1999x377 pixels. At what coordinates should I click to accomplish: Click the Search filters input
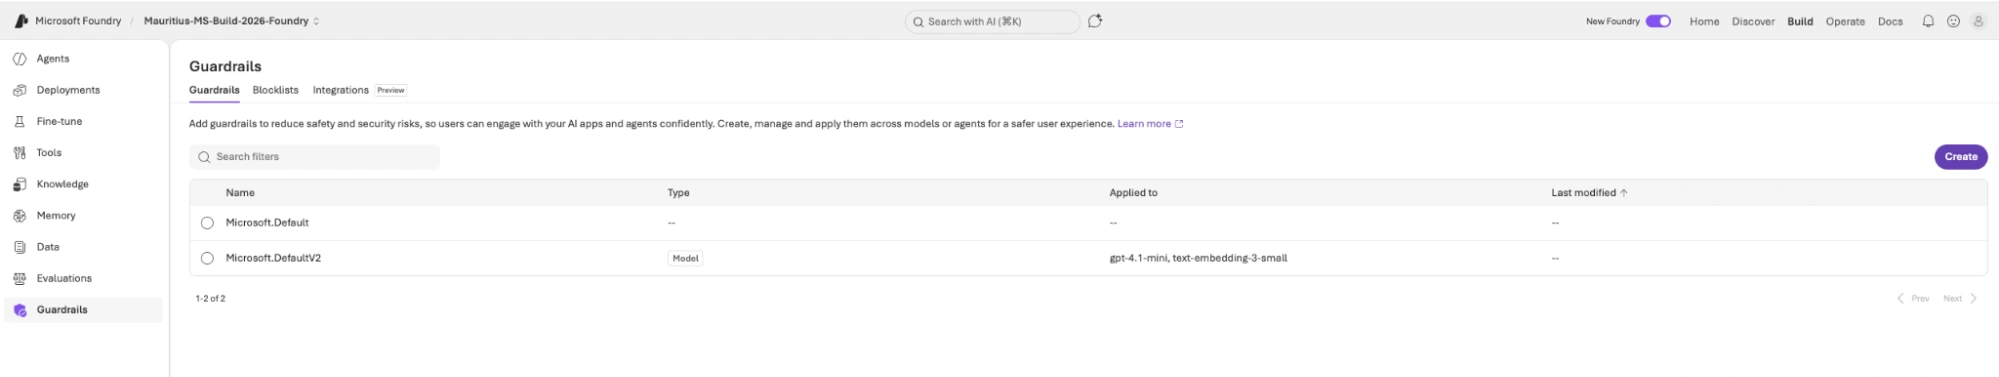coord(314,157)
